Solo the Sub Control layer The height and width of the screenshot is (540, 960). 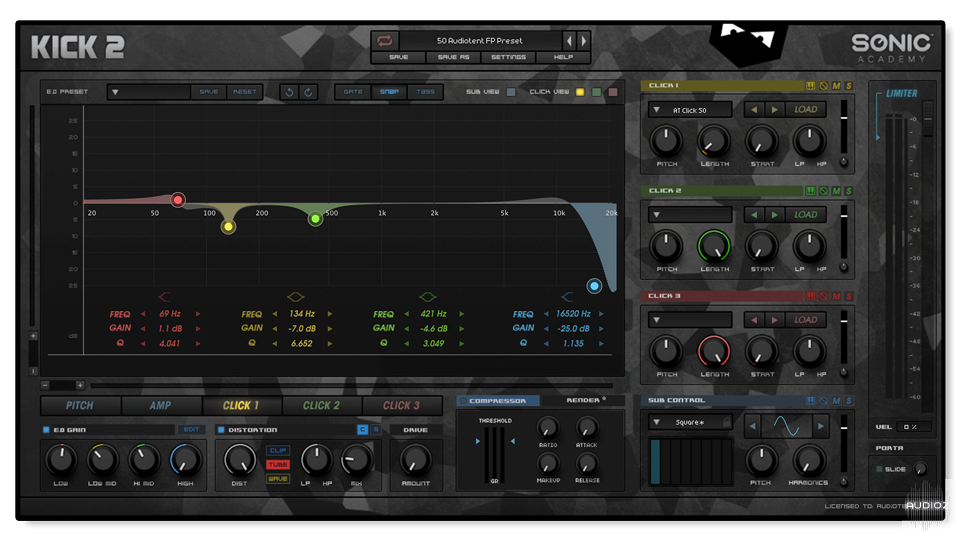click(849, 401)
